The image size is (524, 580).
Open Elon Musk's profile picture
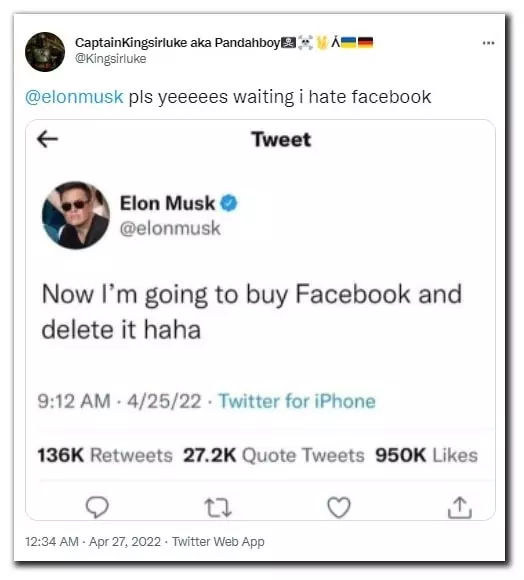click(x=76, y=215)
